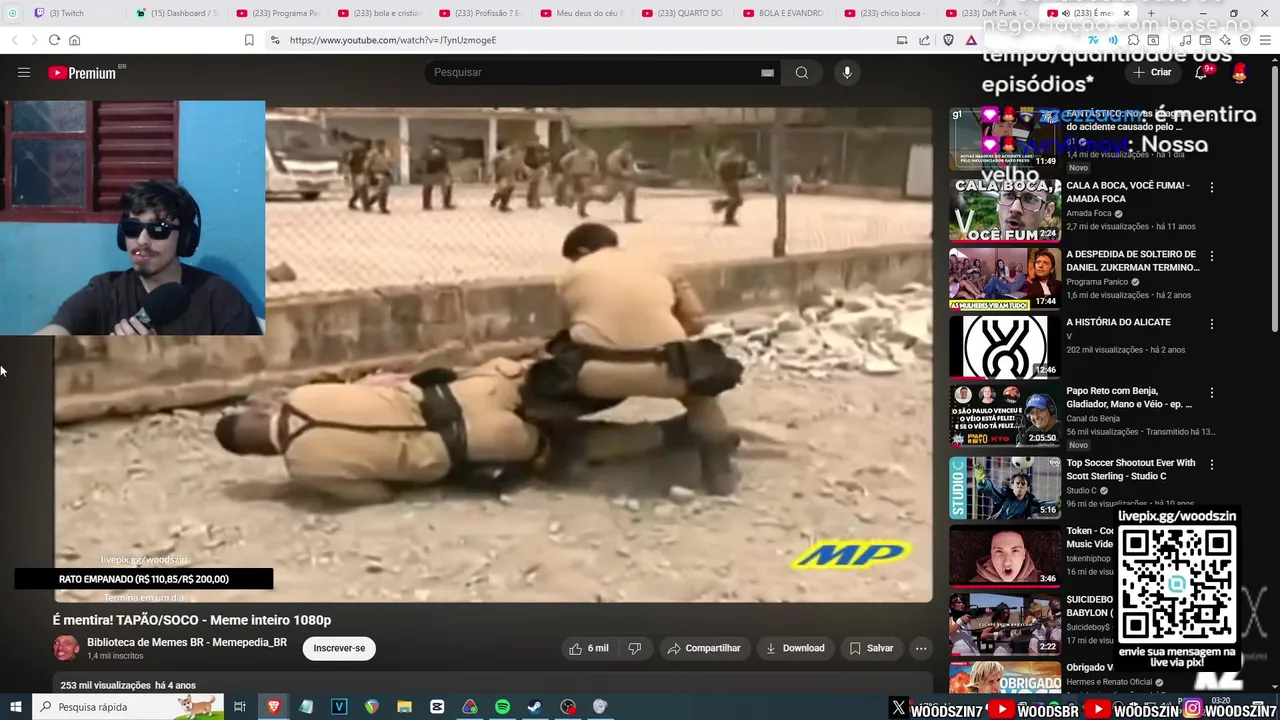Open Brave Leo AI sparkle icon

click(1225, 40)
